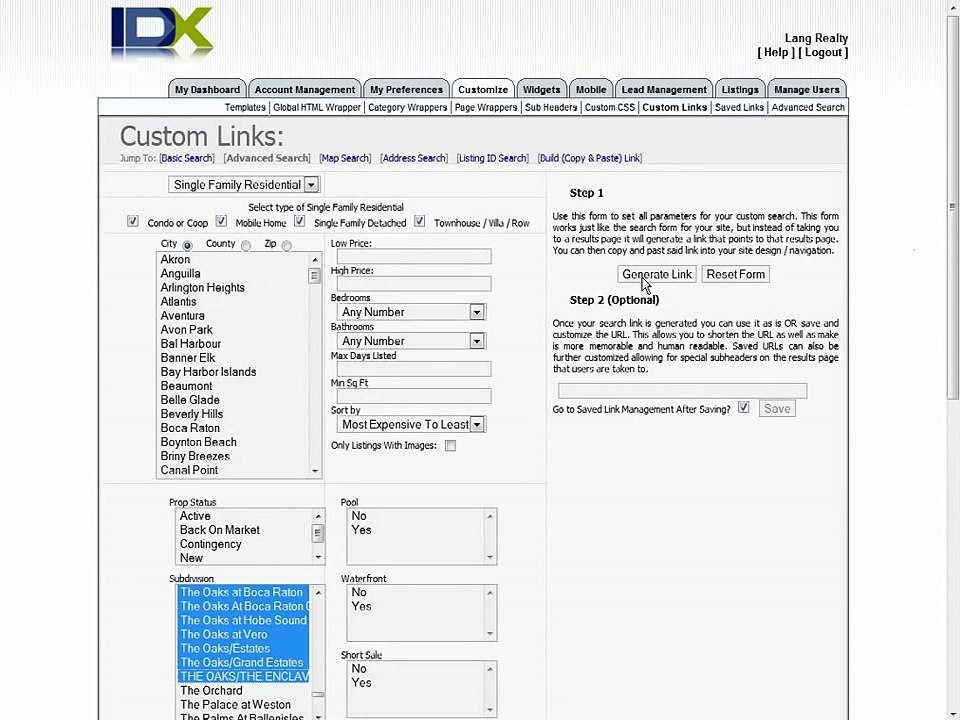Select No under Waterfront
This screenshot has height=720, width=960.
[x=359, y=592]
